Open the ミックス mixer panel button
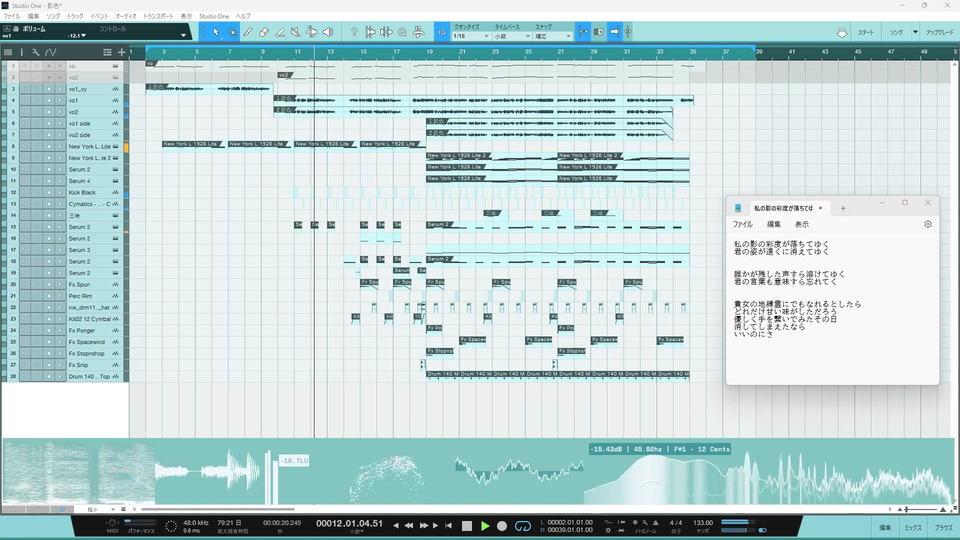 (x=913, y=527)
